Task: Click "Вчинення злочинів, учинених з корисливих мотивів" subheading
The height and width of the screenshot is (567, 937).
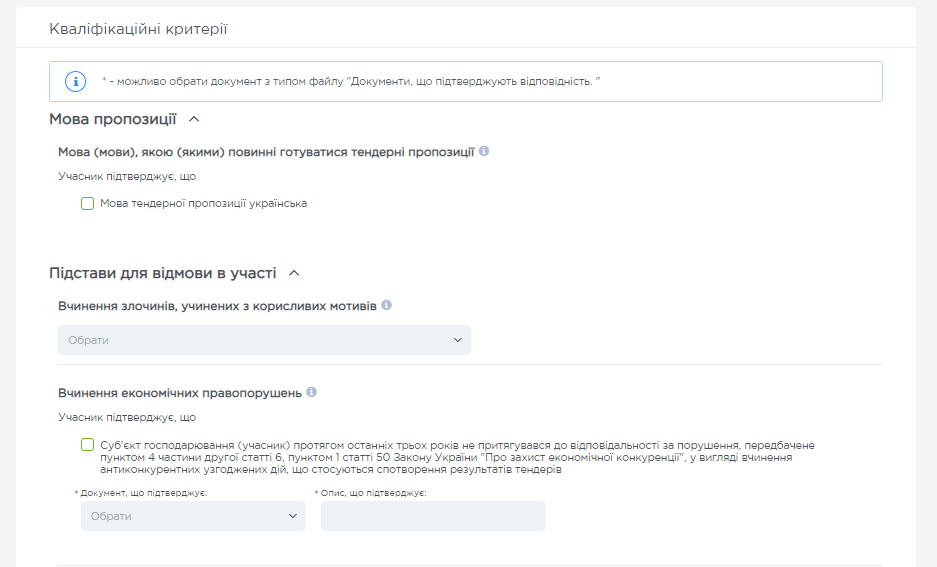Action: 217,305
